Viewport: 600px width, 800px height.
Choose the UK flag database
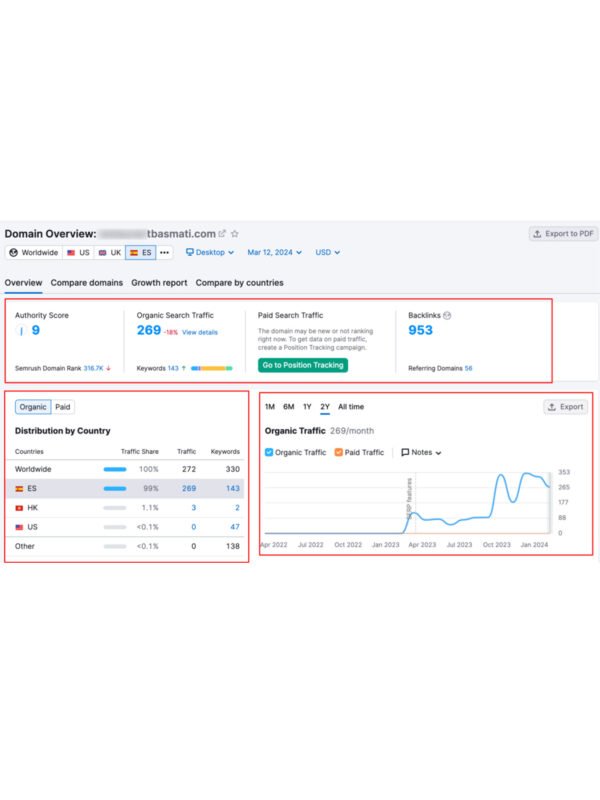(x=110, y=253)
